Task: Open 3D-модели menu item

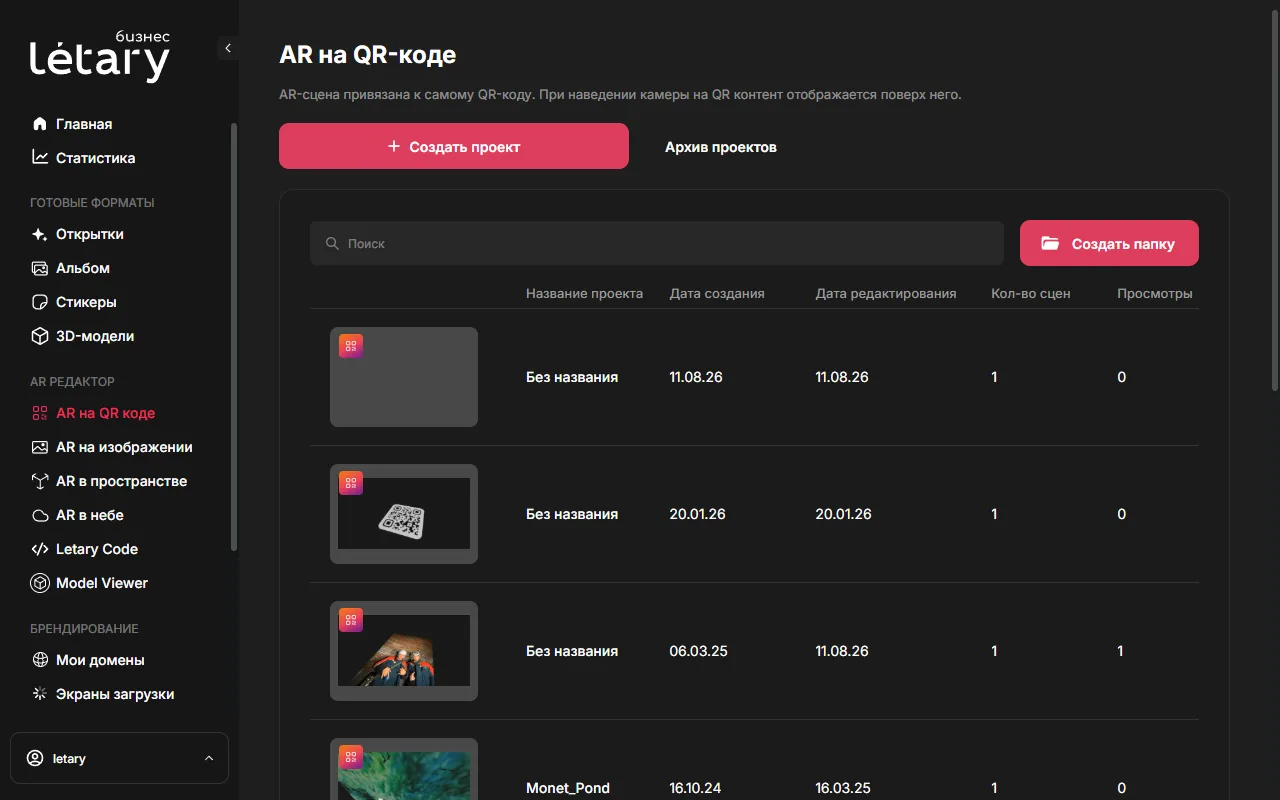Action: pyautogui.click(x=95, y=336)
